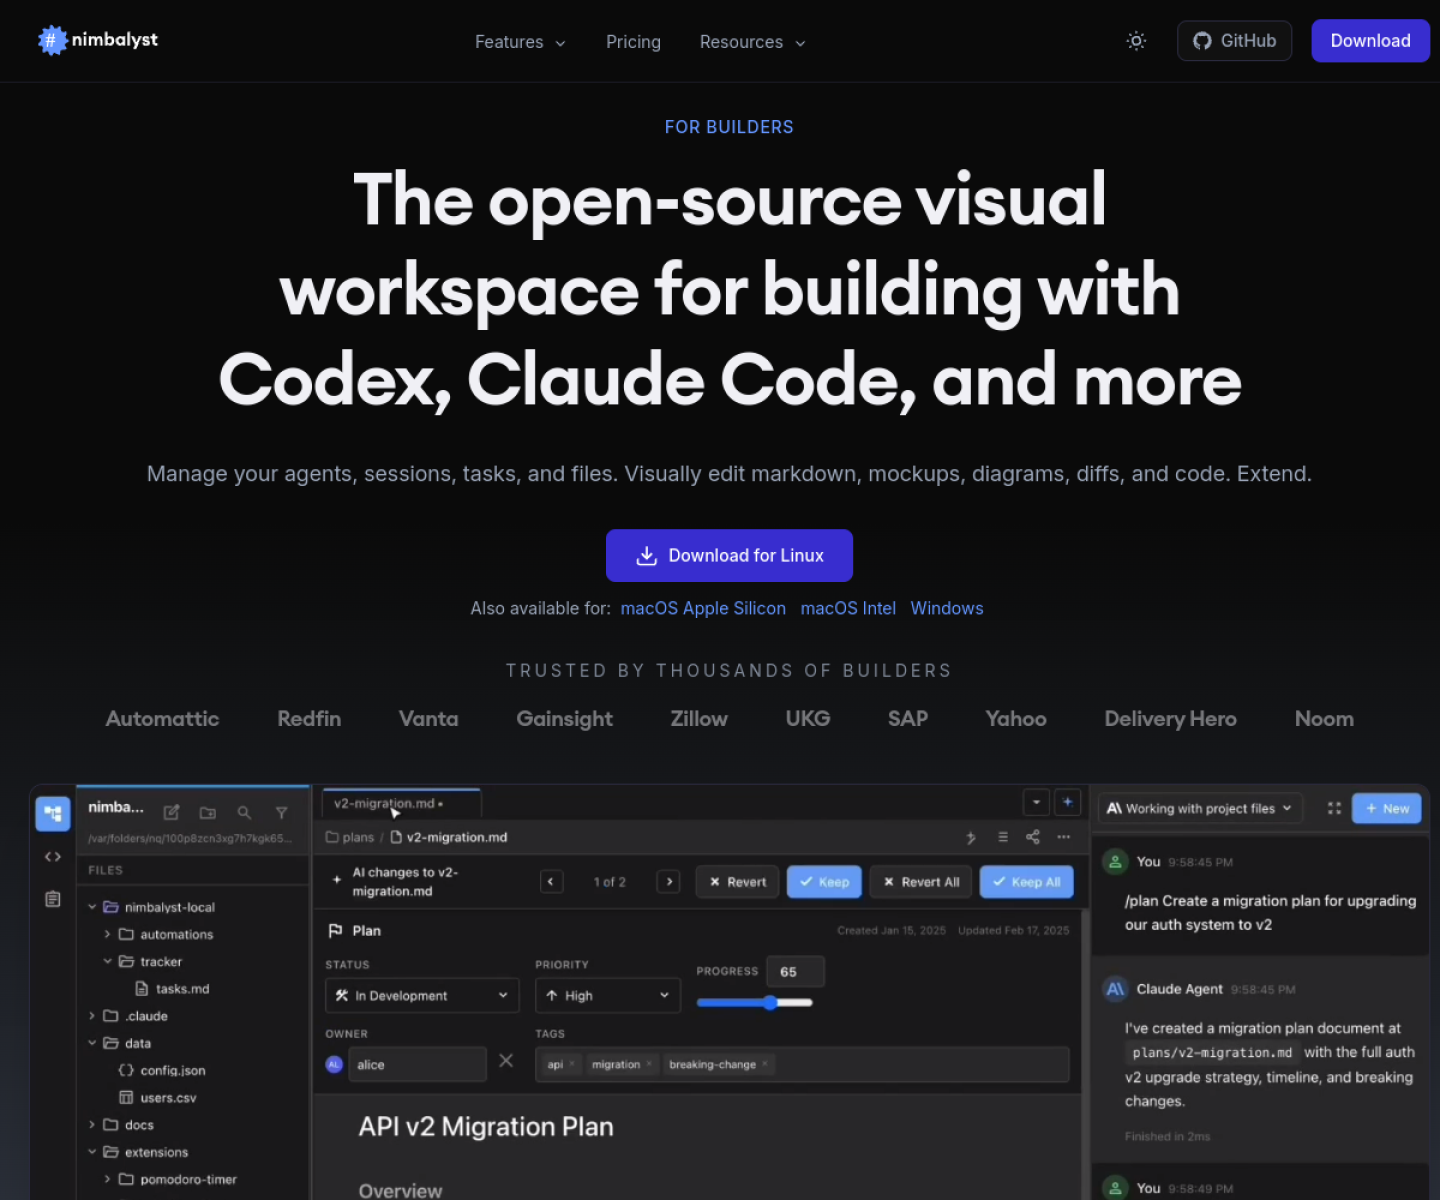The image size is (1440, 1200).
Task: Click the Claude Agent avatar in the chat
Action: [x=1115, y=989]
